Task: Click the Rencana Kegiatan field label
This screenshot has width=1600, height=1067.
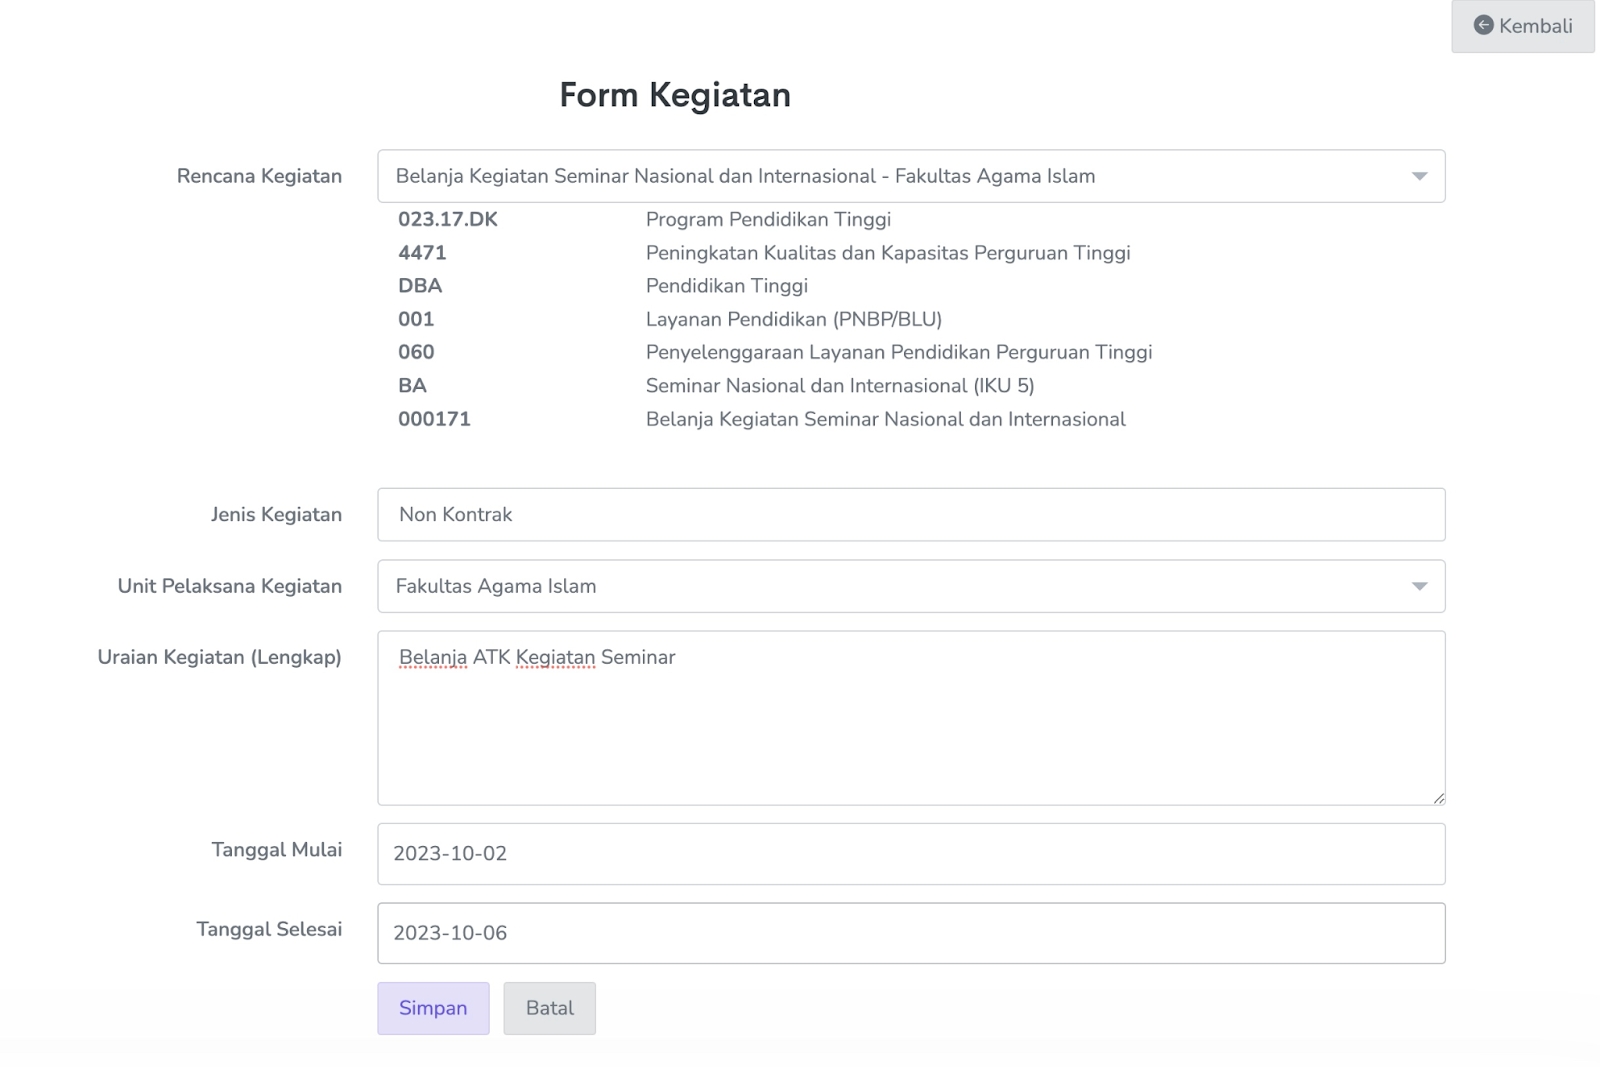Action: (259, 176)
